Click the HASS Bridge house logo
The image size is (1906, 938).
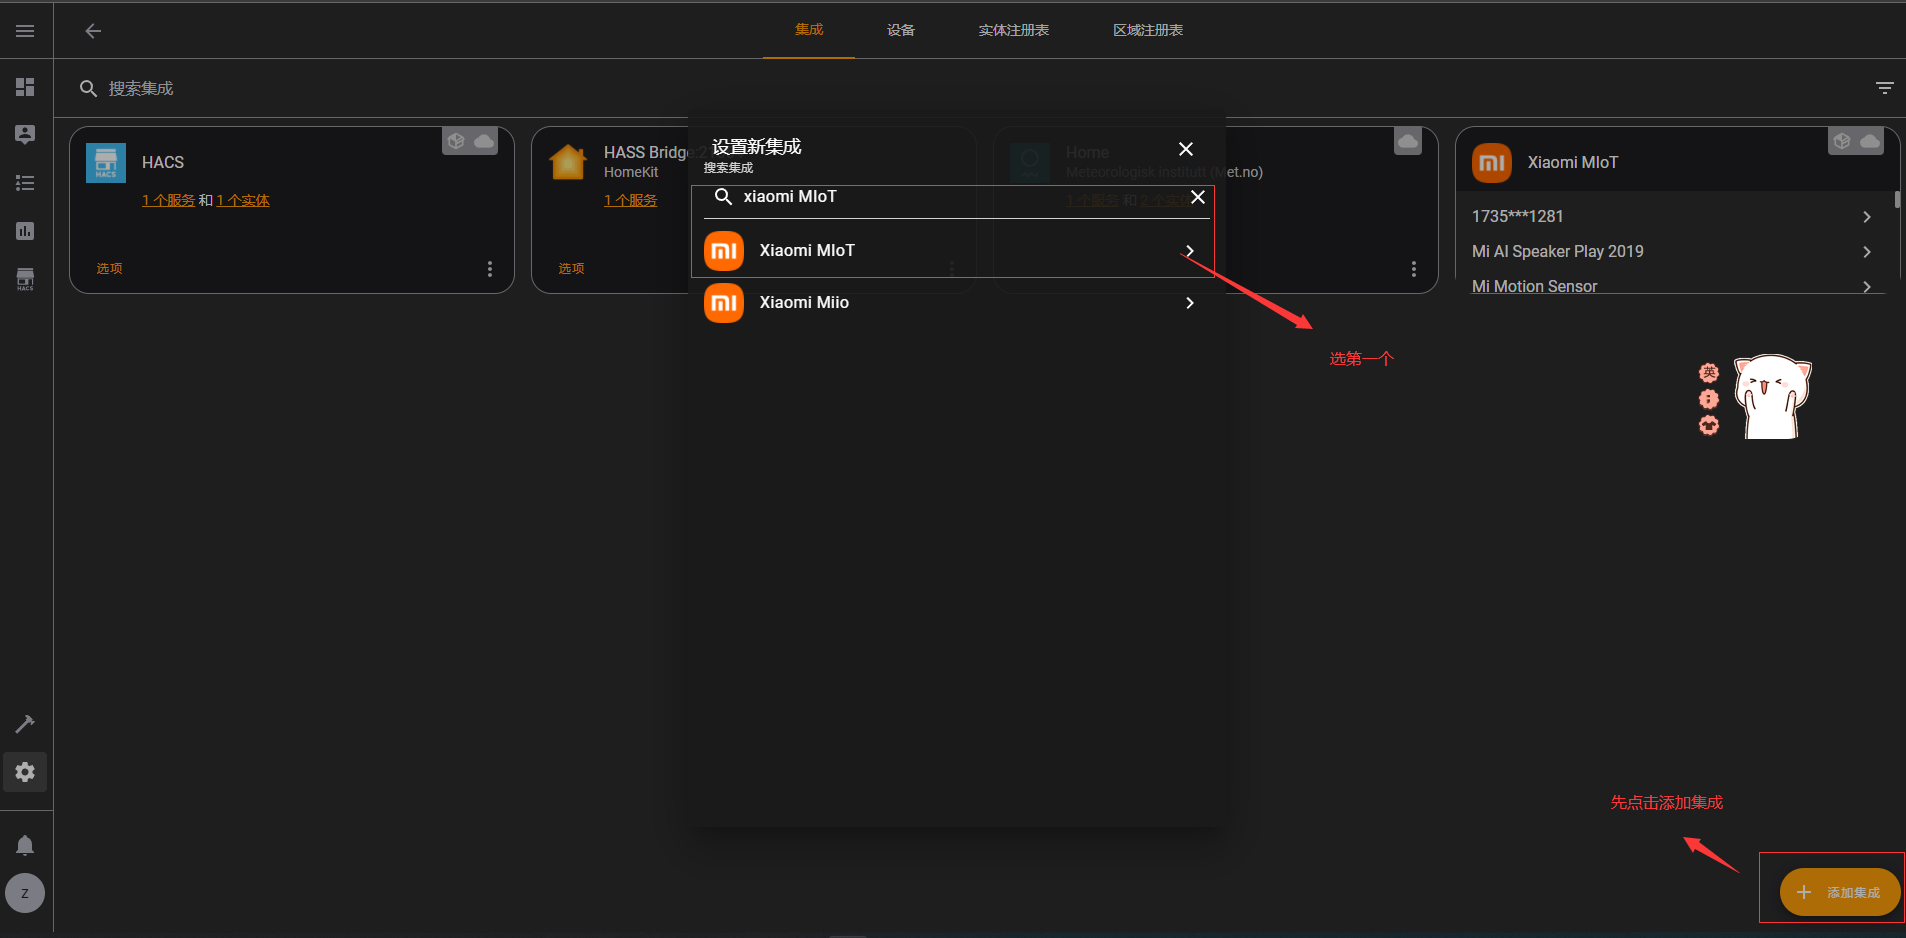click(568, 162)
